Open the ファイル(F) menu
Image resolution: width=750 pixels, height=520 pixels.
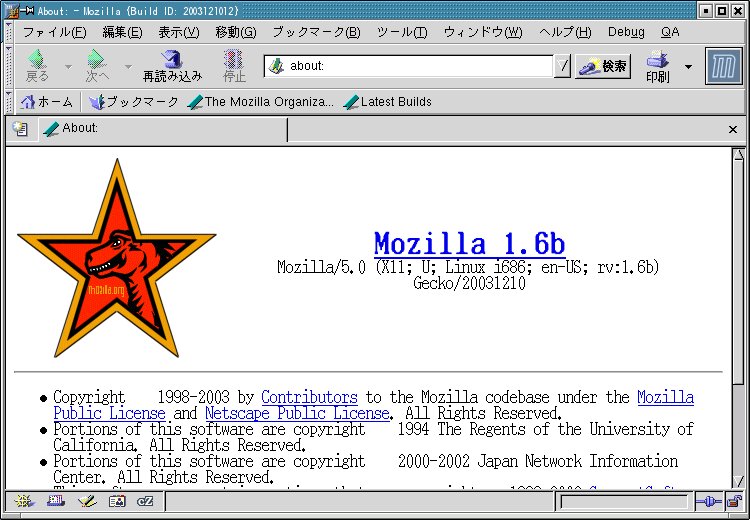pos(55,33)
